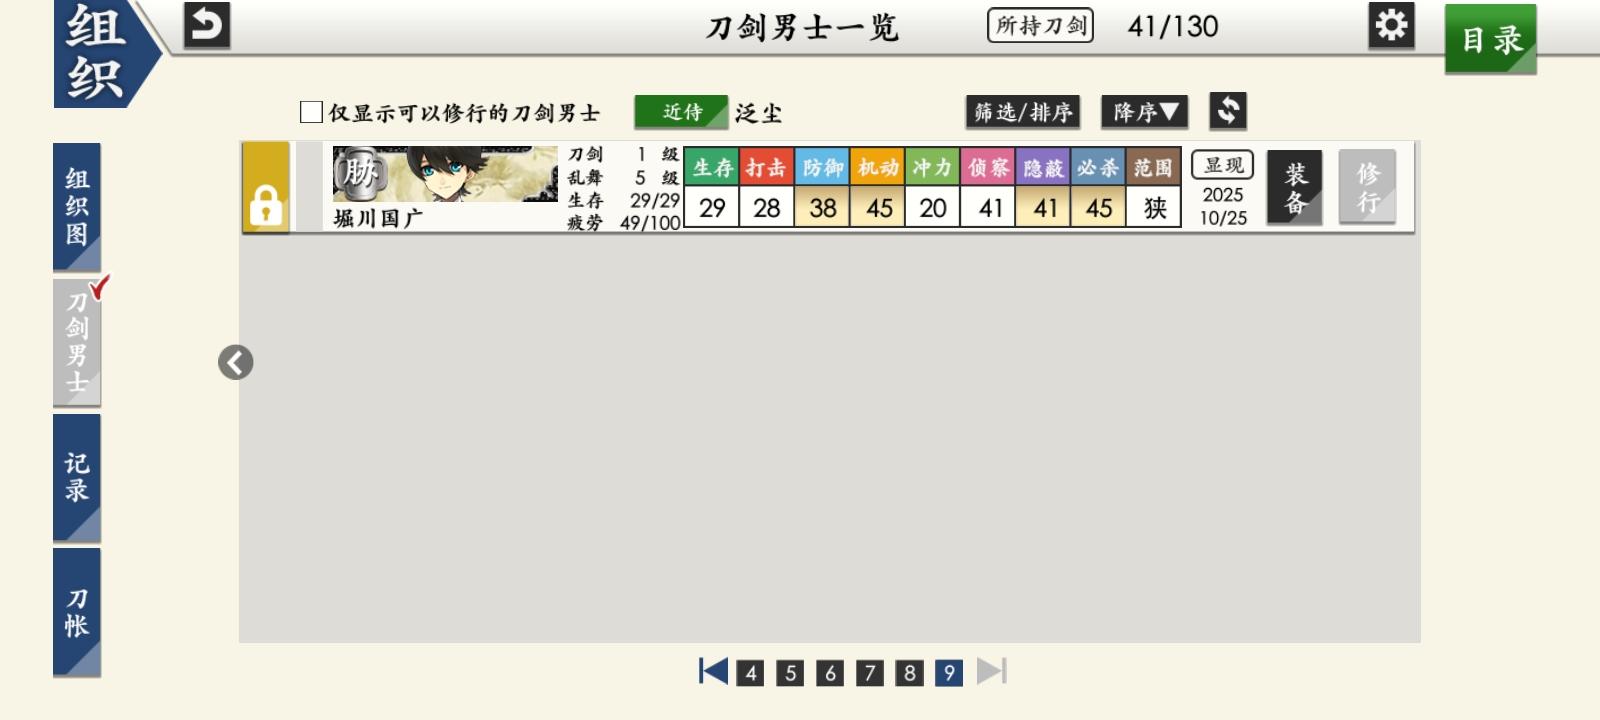Jump to first page arrow icon
Screen dimensions: 1600x720
713,671
